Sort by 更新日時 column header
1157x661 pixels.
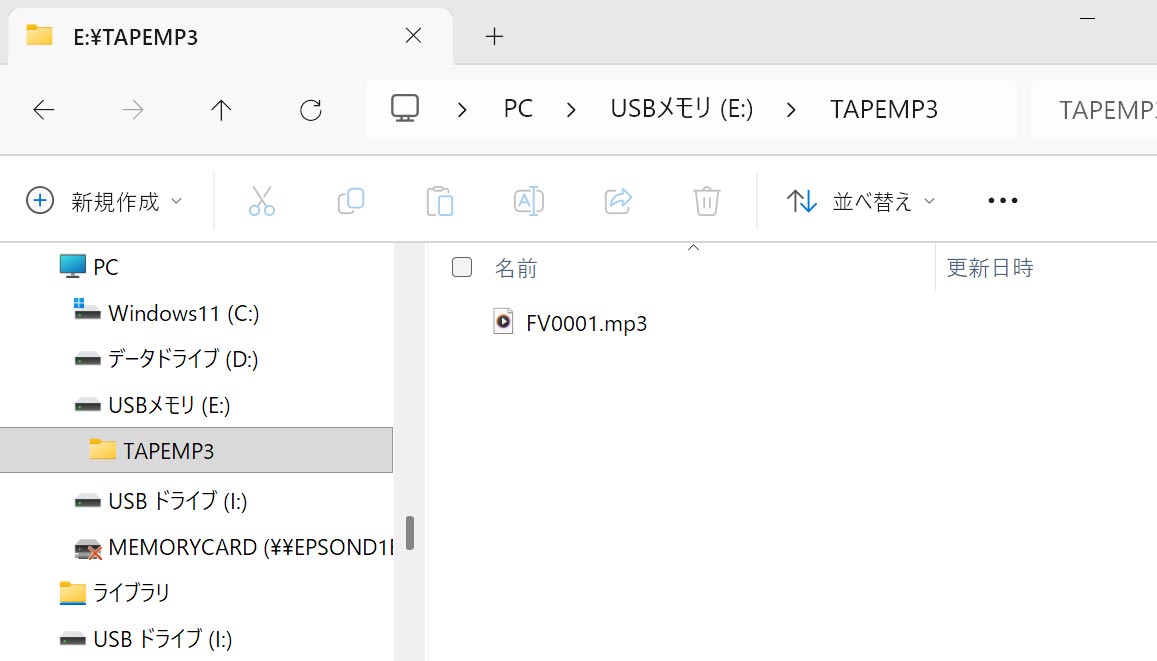[990, 267]
